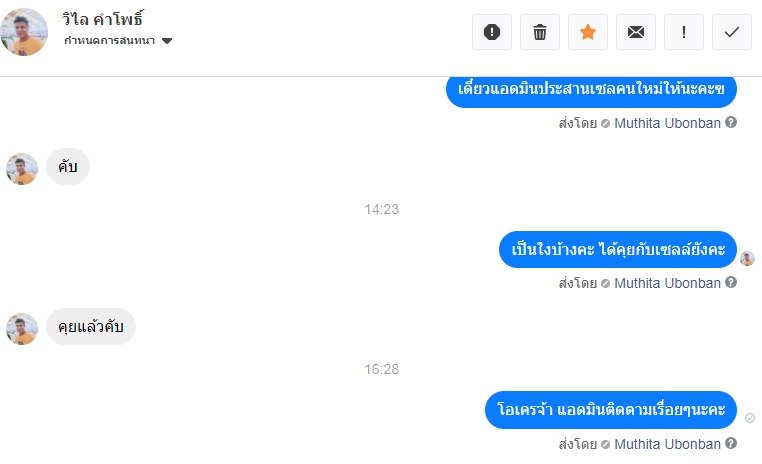Viewport: 762px width, 464px height.
Task: Click help icon beside first Muthita Ubonban
Action: [x=731, y=122]
